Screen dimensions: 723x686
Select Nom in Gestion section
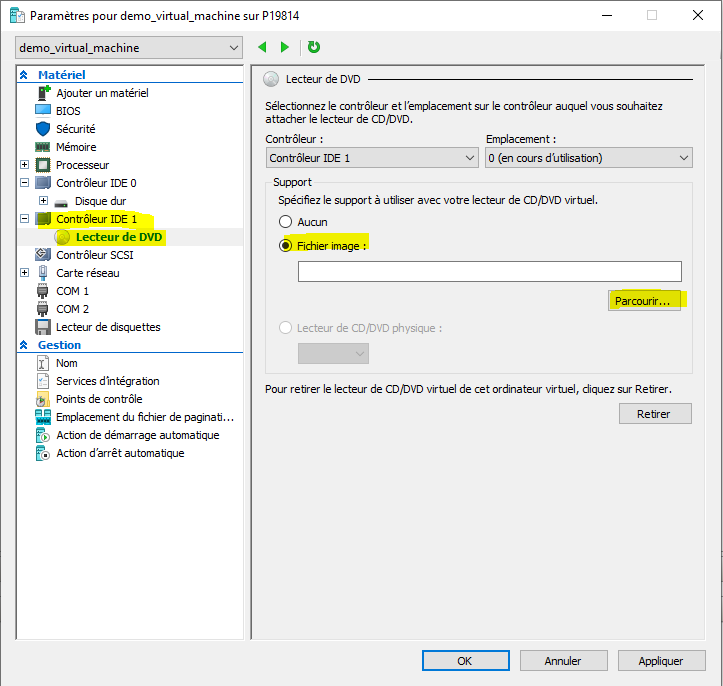click(67, 363)
